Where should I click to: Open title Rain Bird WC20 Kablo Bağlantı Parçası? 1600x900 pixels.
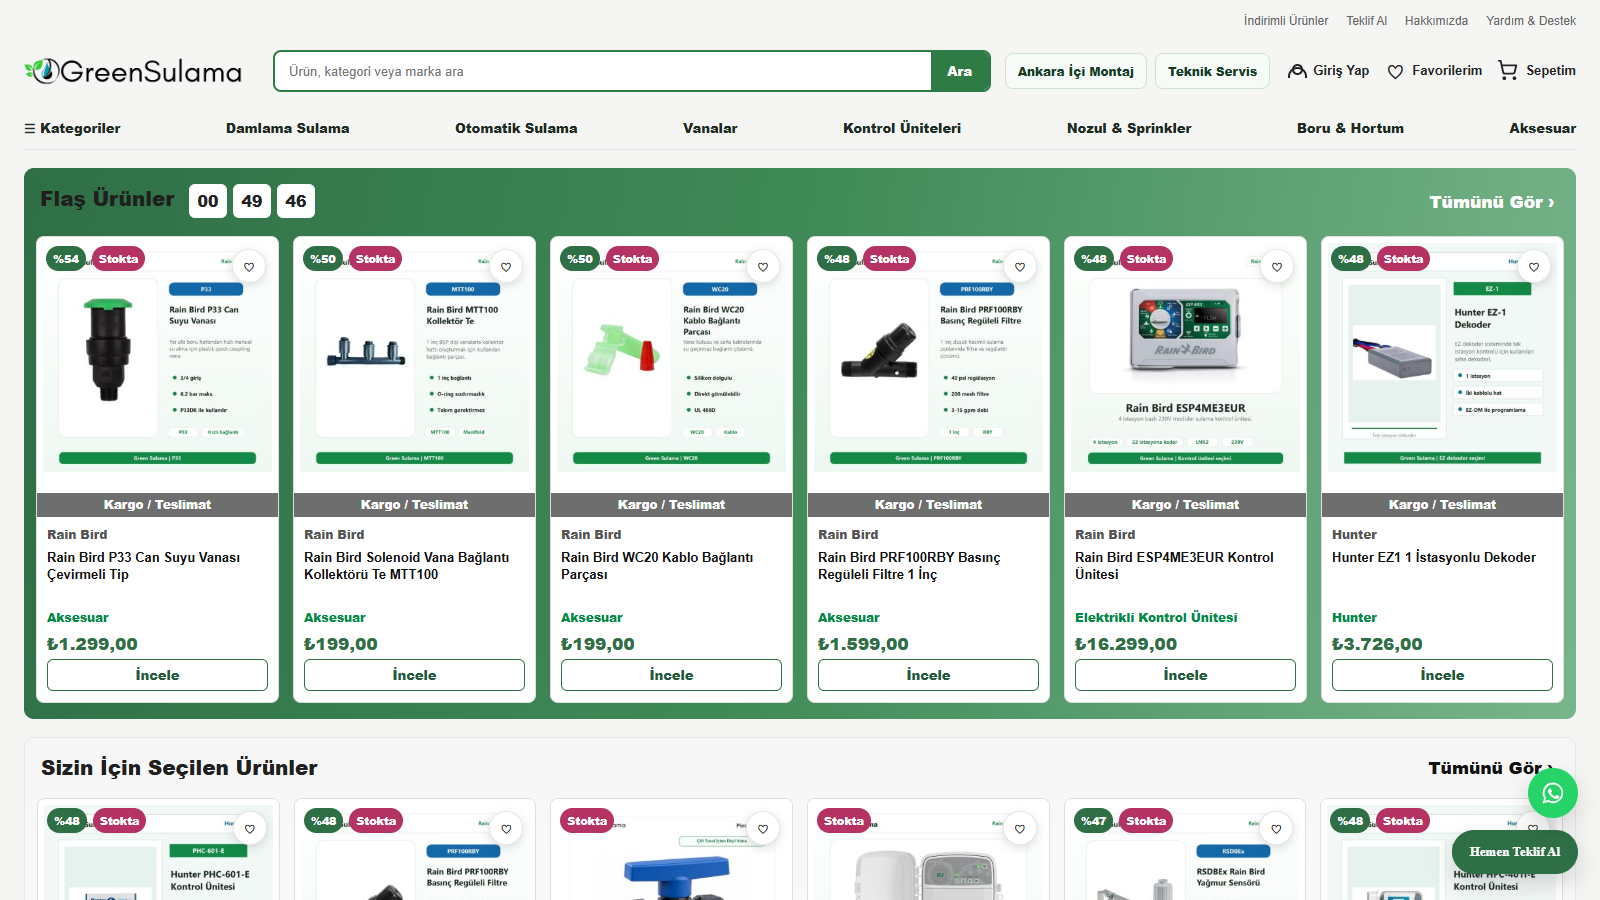pyautogui.click(x=657, y=566)
